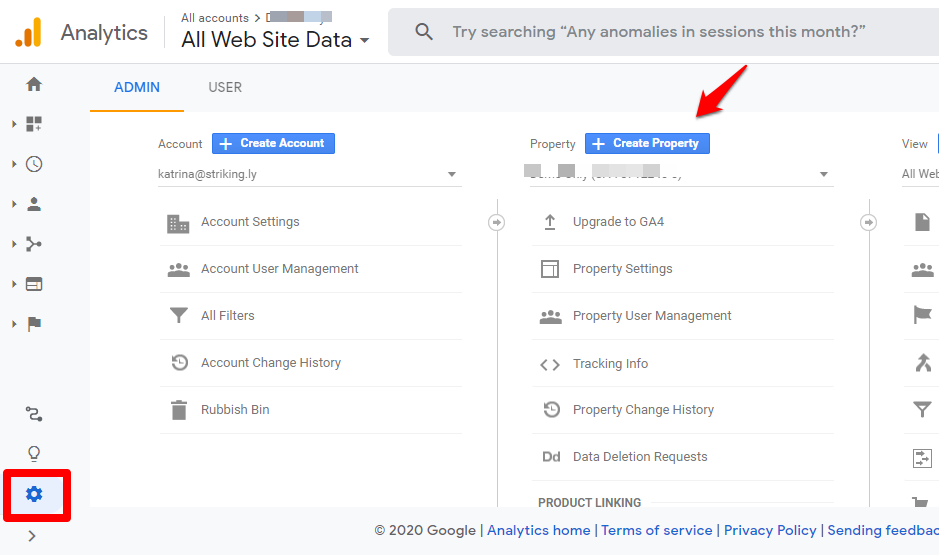
Task: Click the Create Property button
Action: coord(647,144)
